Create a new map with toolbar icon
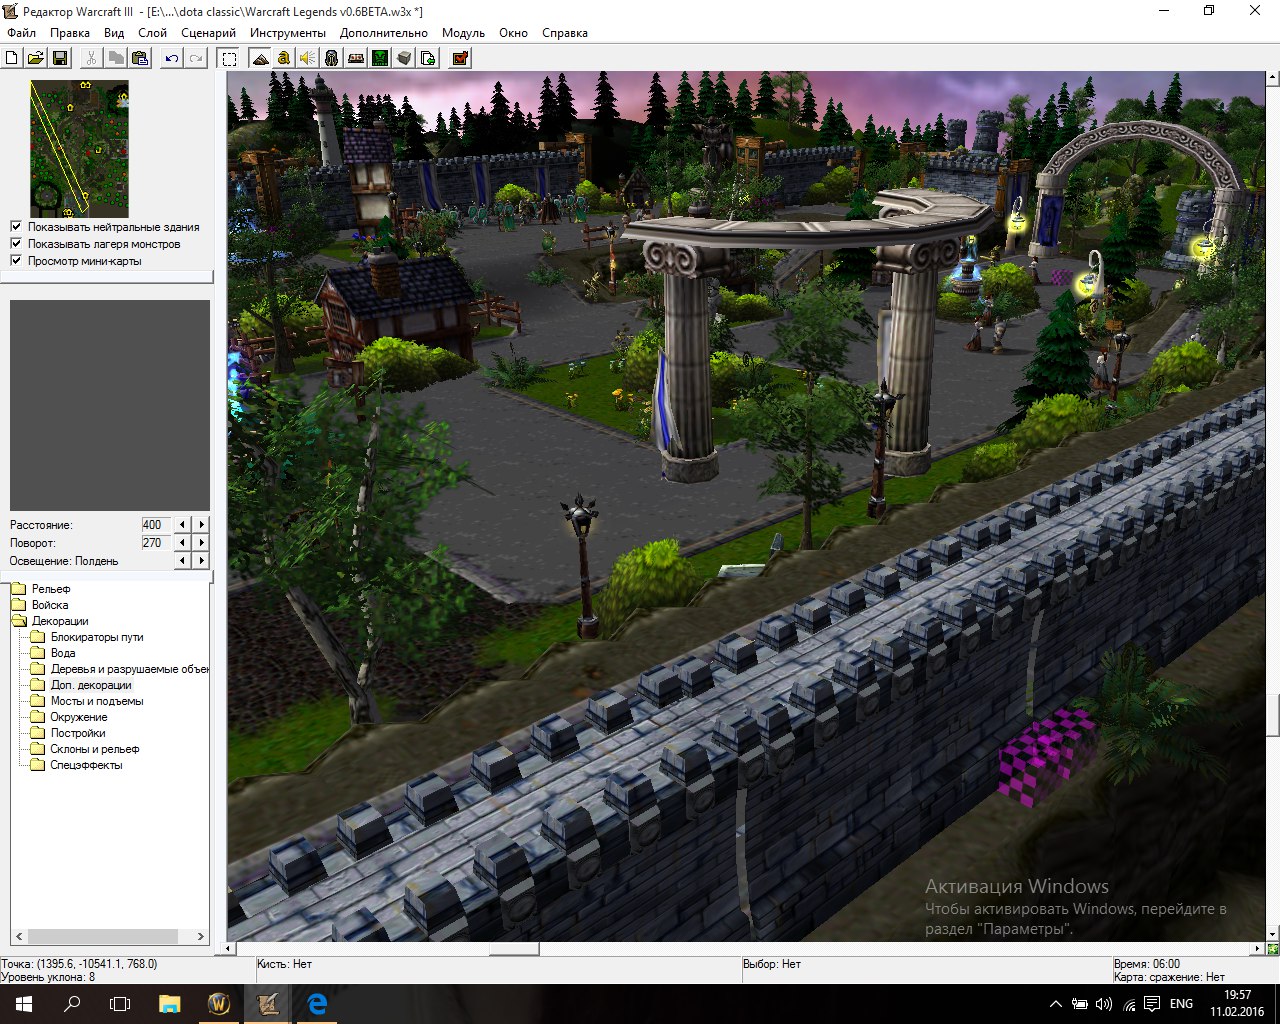Image resolution: width=1280 pixels, height=1024 pixels. click(12, 58)
